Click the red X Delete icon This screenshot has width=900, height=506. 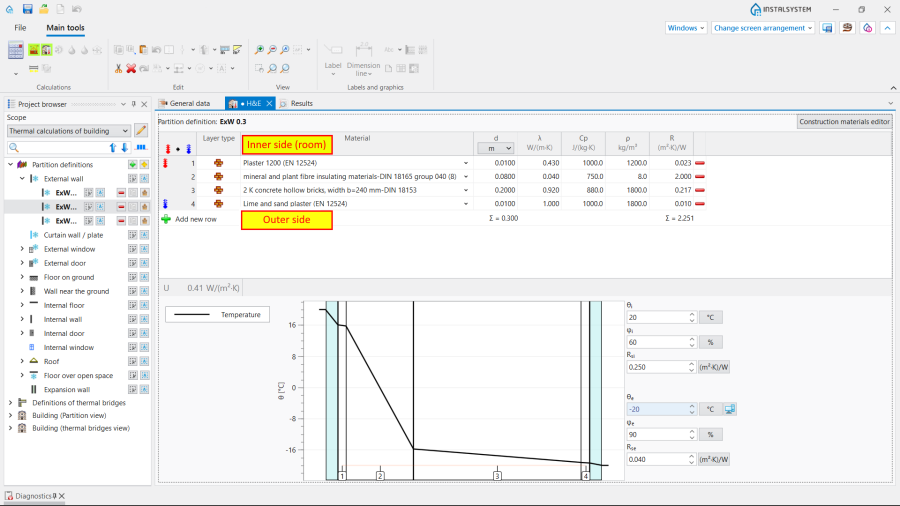(x=131, y=68)
